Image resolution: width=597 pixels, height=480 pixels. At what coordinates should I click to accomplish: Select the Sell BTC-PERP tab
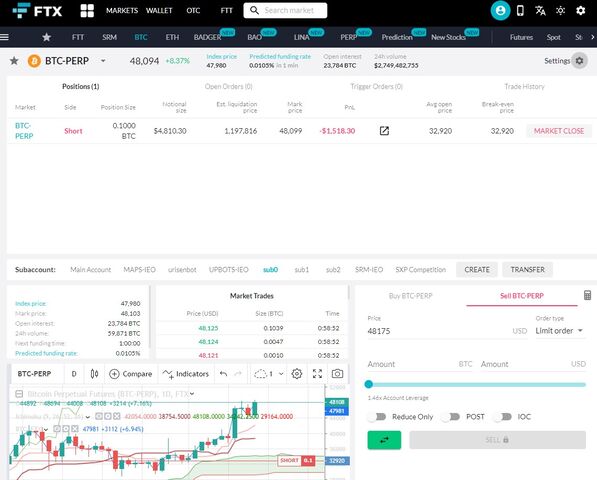click(522, 295)
